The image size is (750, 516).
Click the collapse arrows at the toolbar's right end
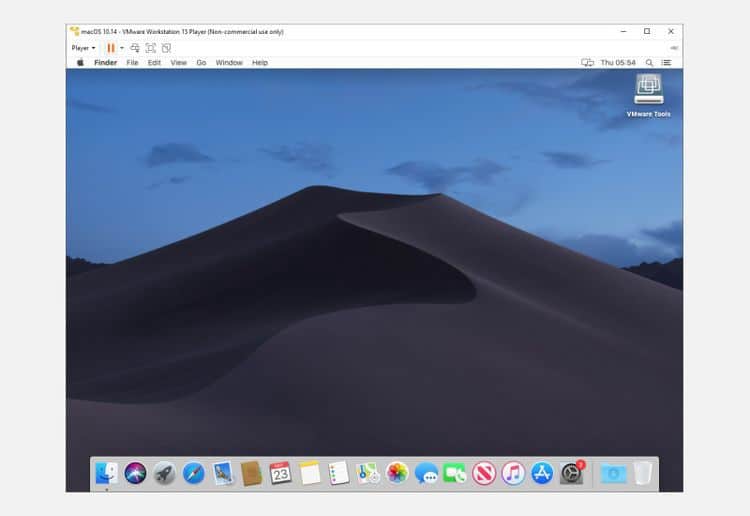tap(674, 48)
